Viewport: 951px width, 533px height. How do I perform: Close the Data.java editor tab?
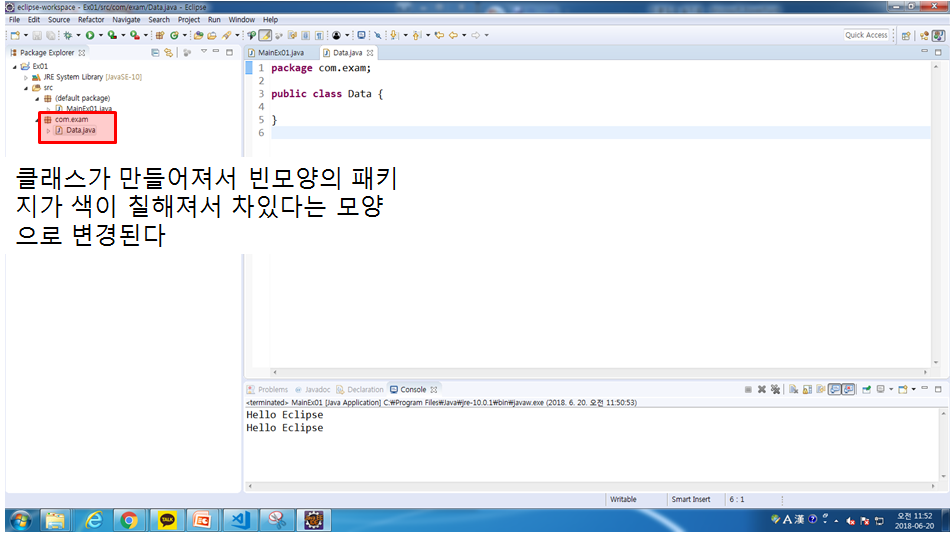370,53
